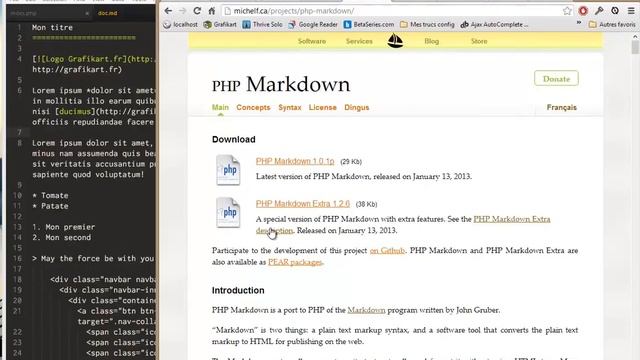Click the '* Patate' line in editor
The height and width of the screenshot is (360, 640).
[50, 206]
